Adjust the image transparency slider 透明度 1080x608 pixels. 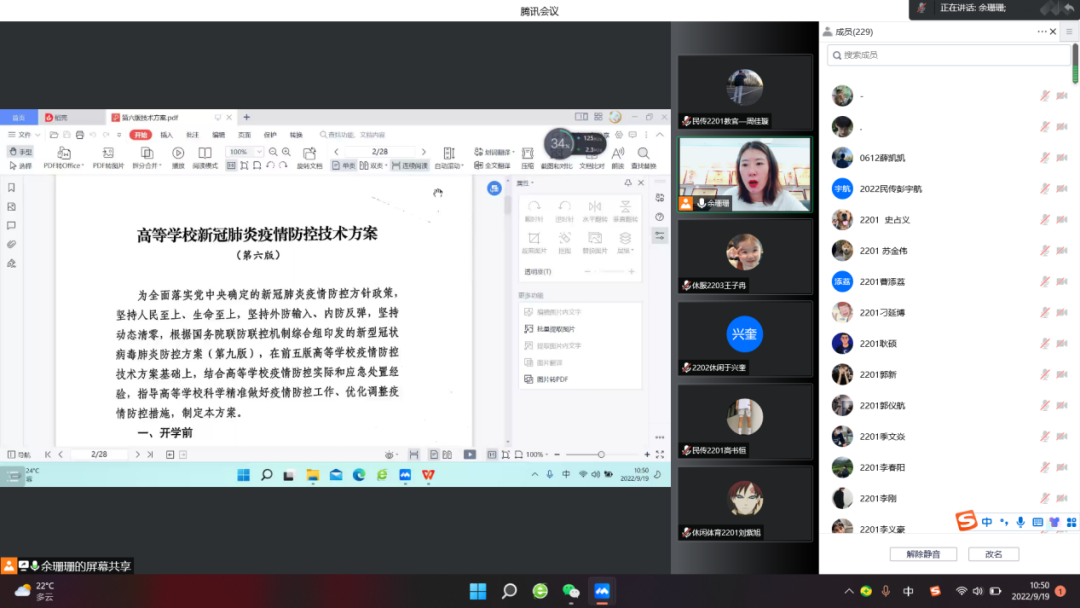pyautogui.click(x=609, y=272)
